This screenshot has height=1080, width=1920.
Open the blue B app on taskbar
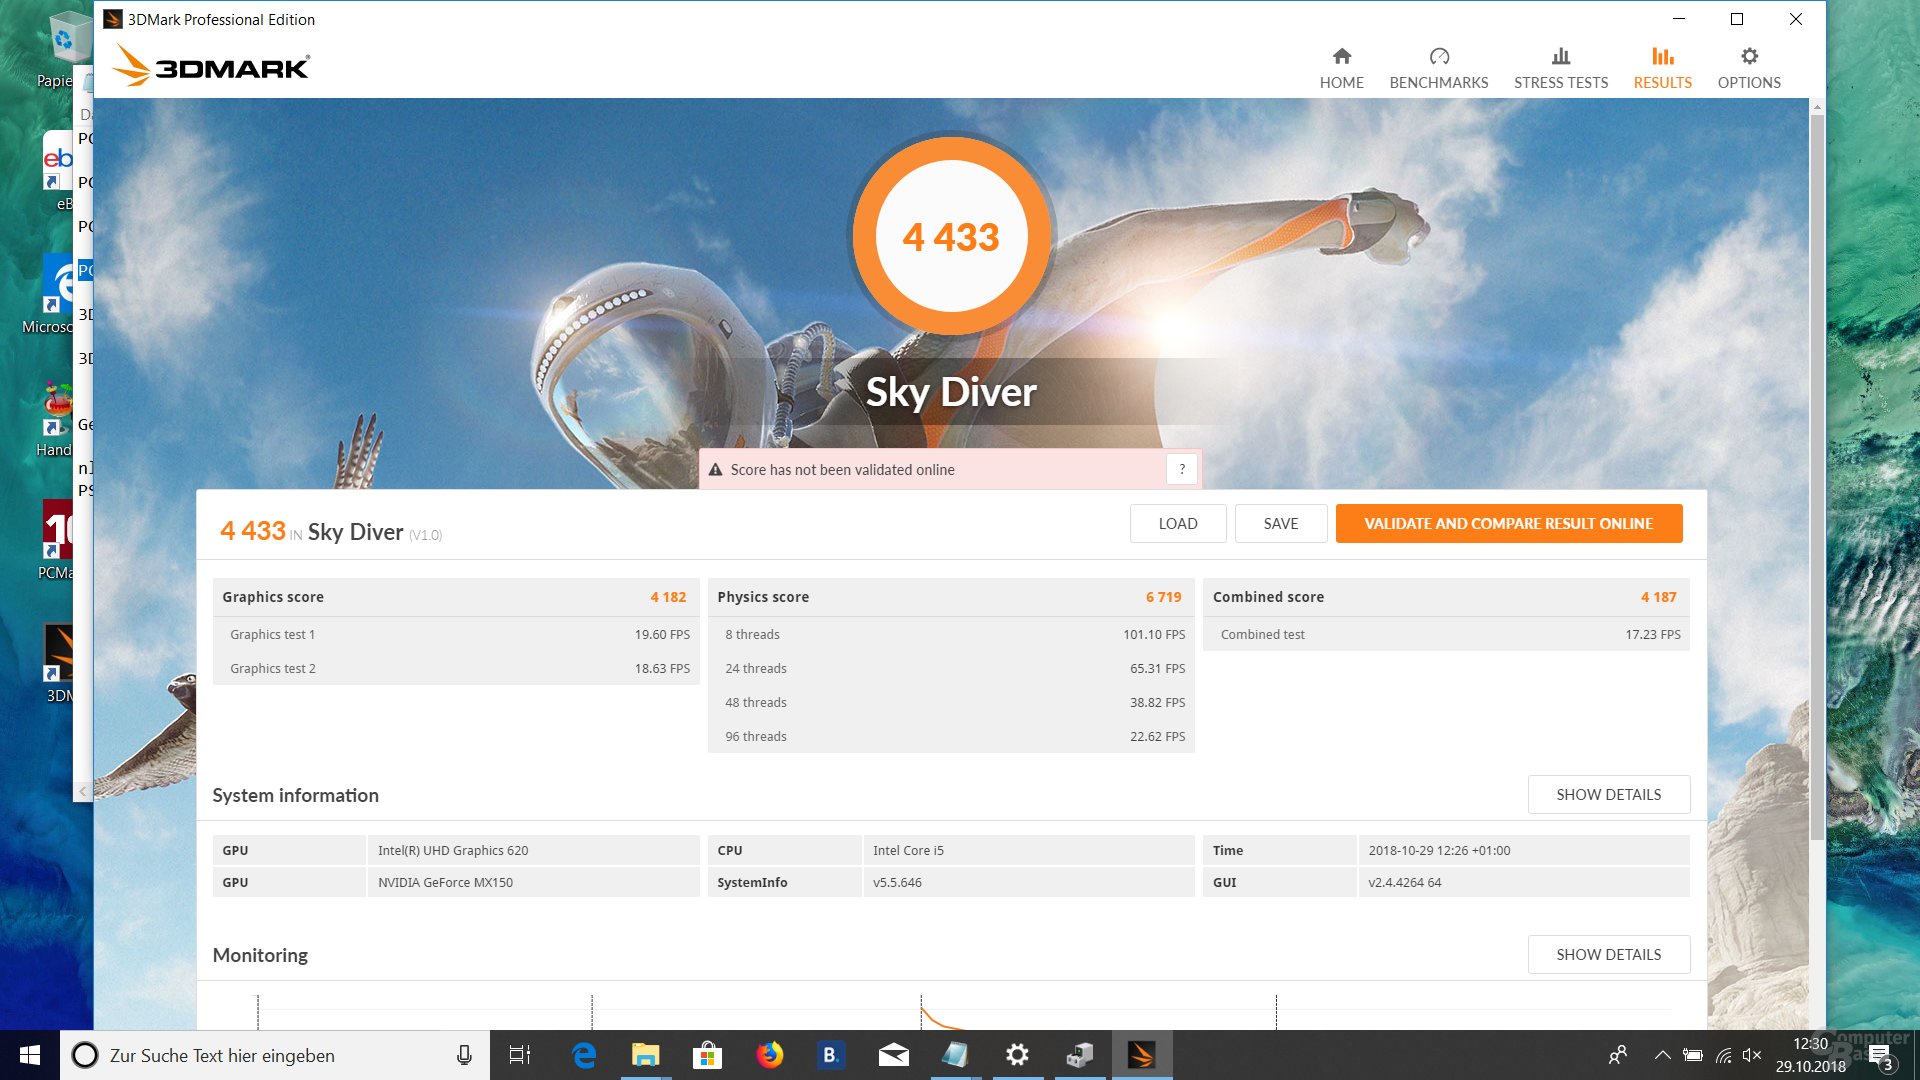coord(830,1055)
